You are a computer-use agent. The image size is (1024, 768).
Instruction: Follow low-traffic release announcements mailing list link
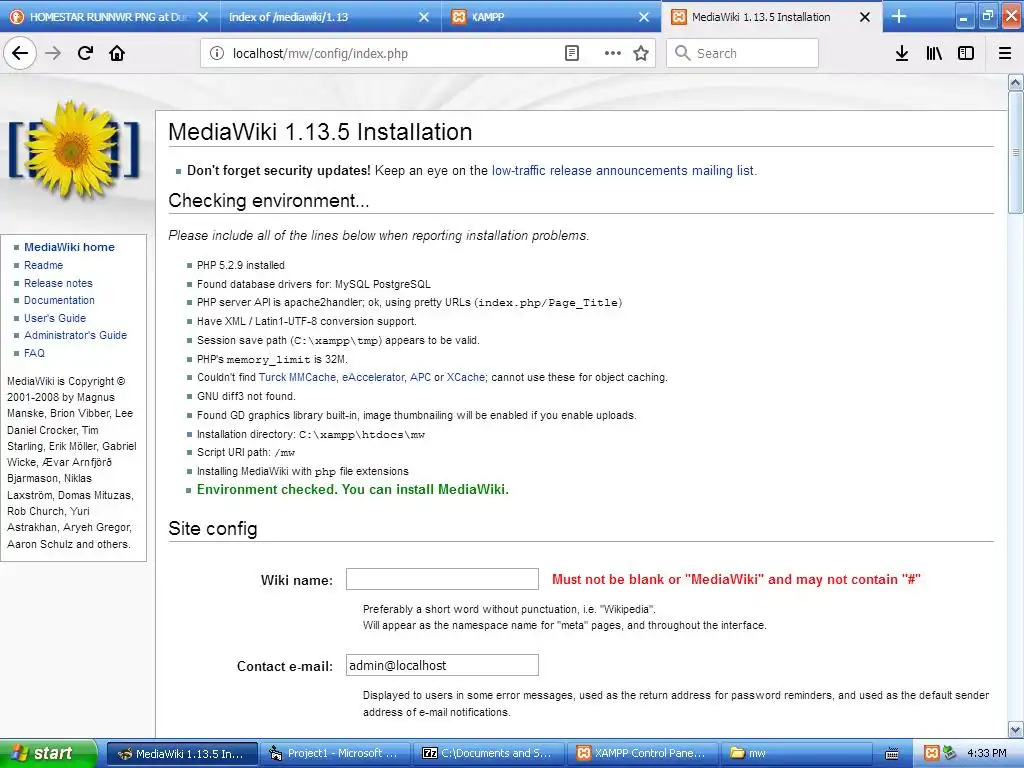tap(623, 170)
